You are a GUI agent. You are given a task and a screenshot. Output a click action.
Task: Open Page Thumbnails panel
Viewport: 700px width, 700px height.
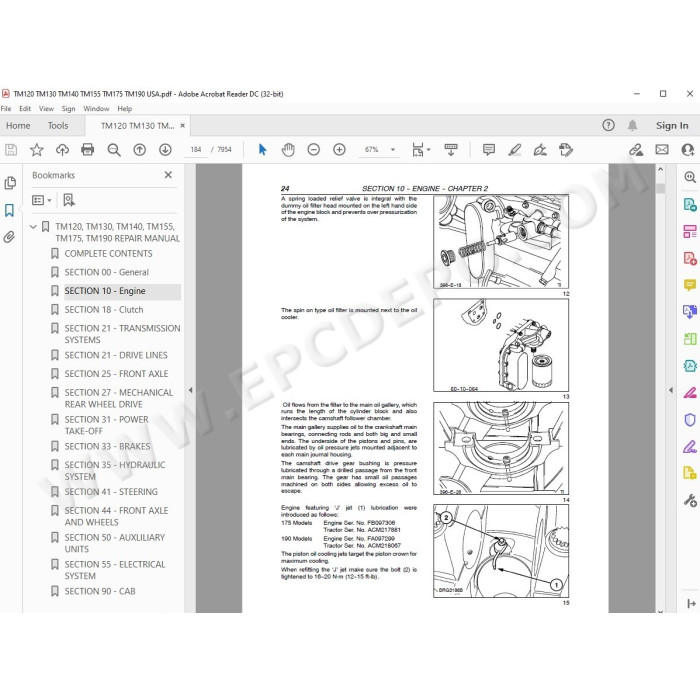(10, 183)
